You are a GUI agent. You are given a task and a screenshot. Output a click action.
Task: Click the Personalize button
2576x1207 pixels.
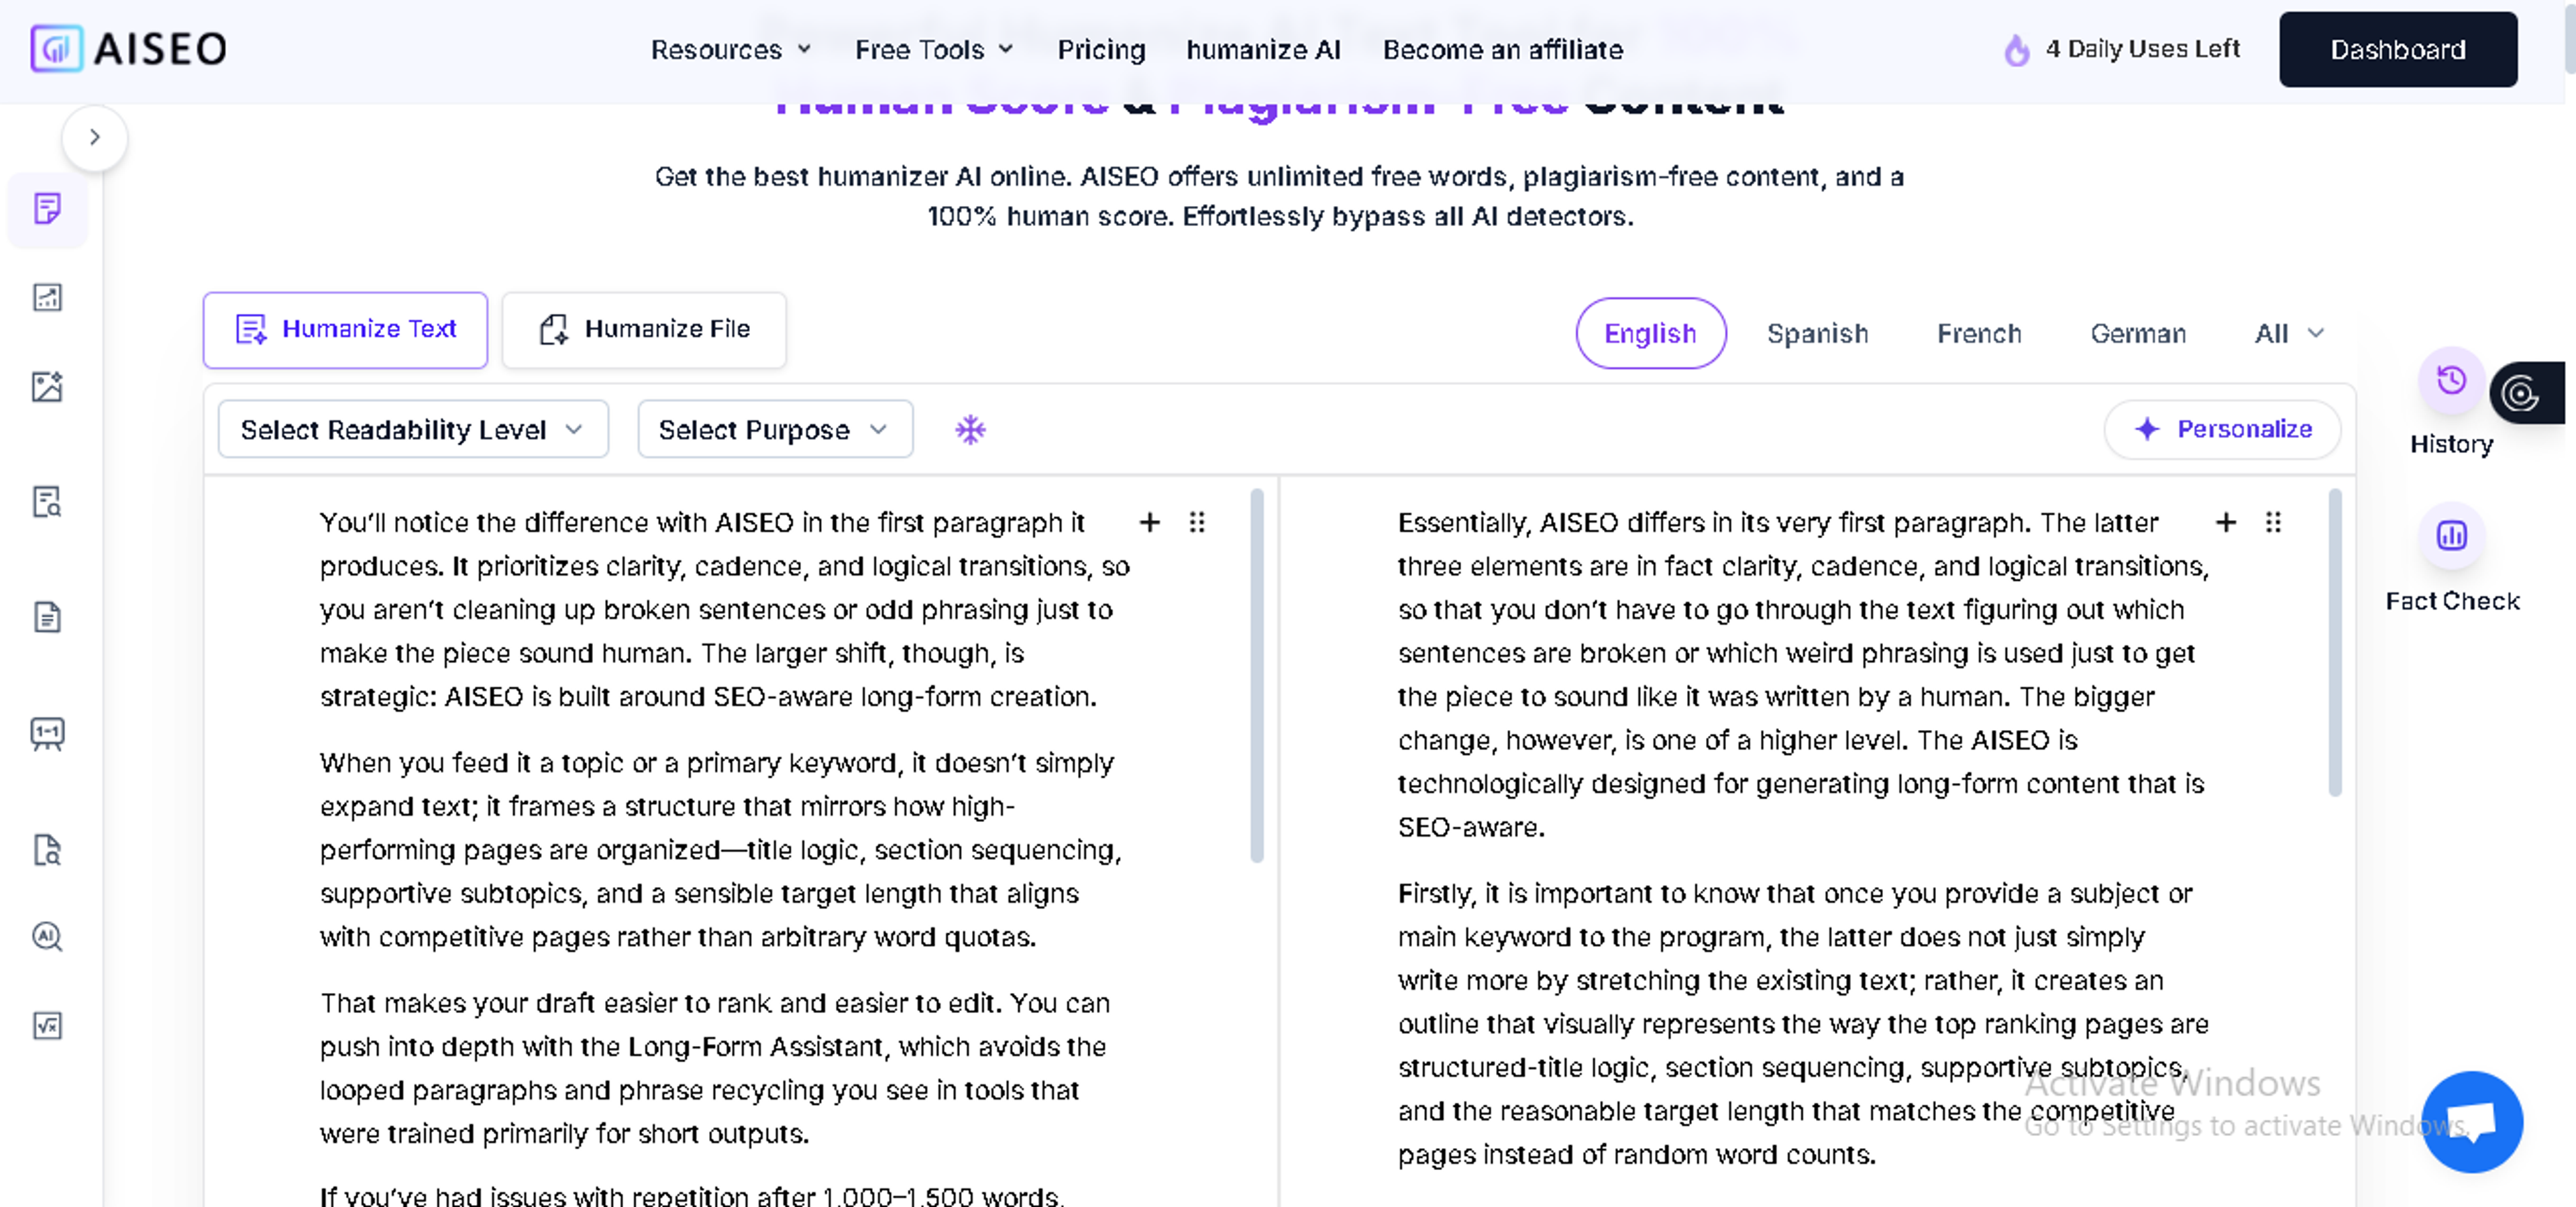[x=2222, y=429]
